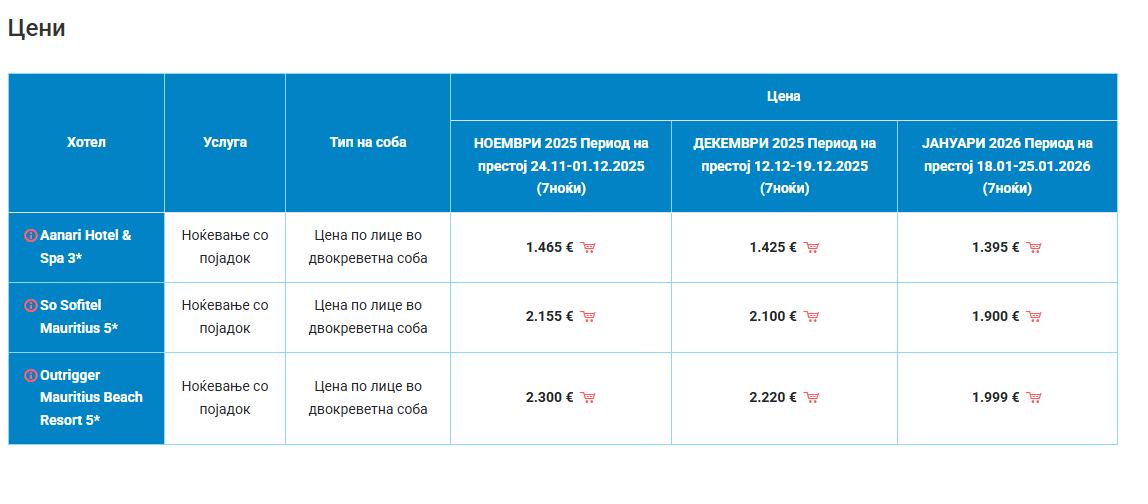Image resolution: width=1148 pixels, height=504 pixels.
Task: Click cart icon next to 2.300 €
Action: coord(588,398)
